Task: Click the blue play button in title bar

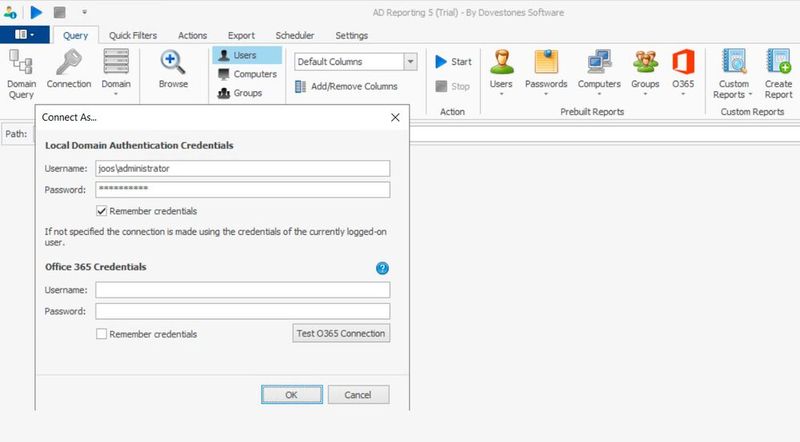Action: pyautogui.click(x=36, y=12)
